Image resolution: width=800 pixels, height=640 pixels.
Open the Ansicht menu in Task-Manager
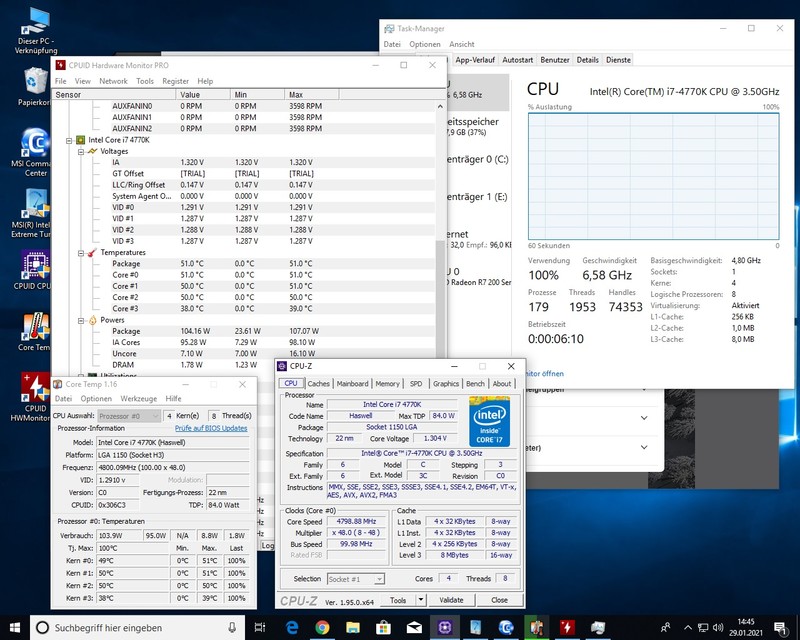462,44
